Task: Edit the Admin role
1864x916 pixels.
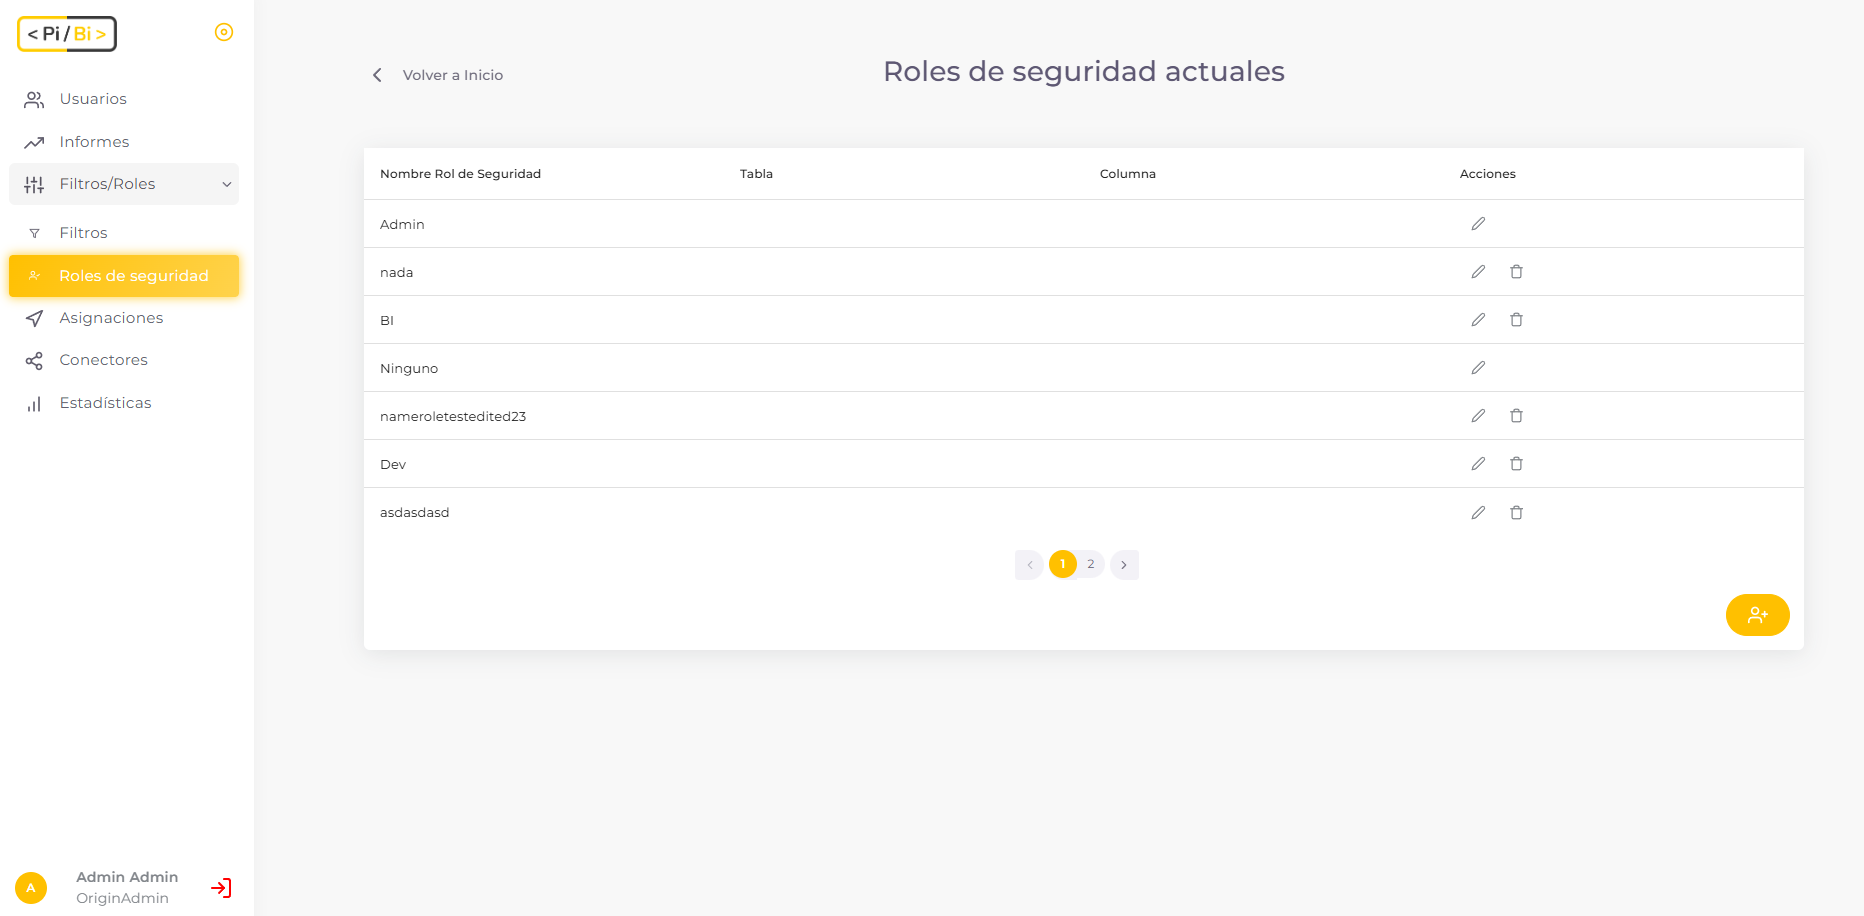Action: coord(1478,224)
